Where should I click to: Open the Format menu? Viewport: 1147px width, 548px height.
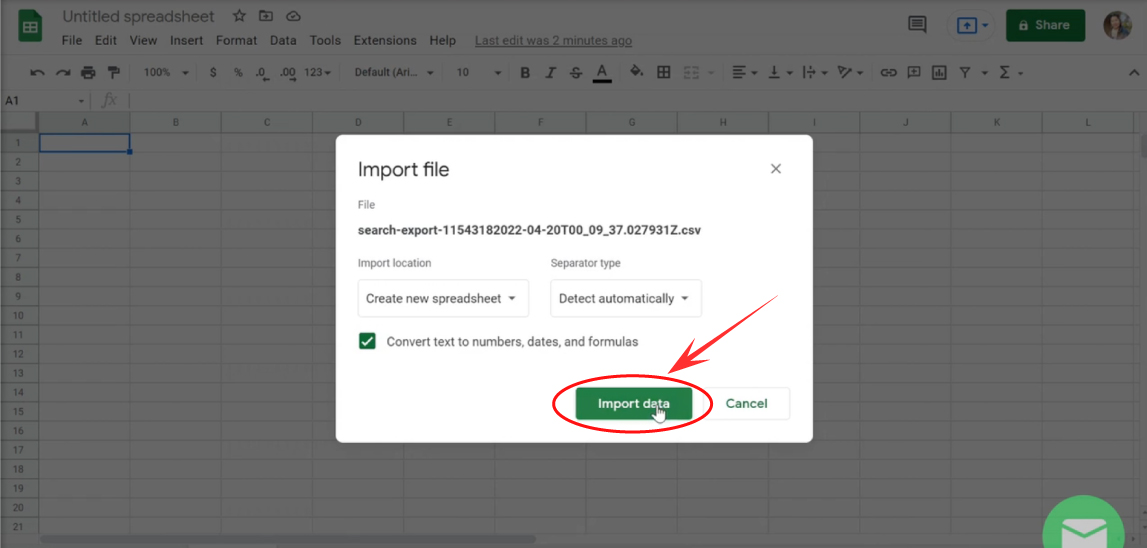point(236,40)
